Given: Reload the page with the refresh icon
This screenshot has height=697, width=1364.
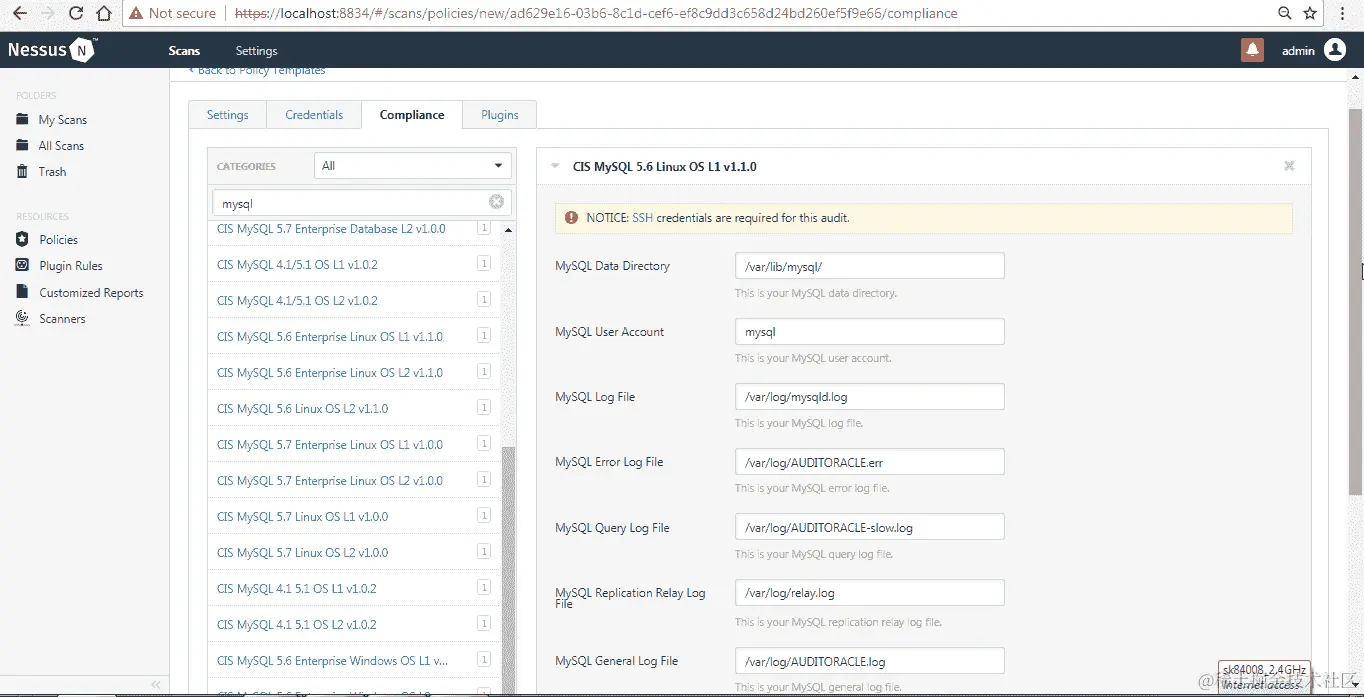Looking at the screenshot, I should pos(76,13).
